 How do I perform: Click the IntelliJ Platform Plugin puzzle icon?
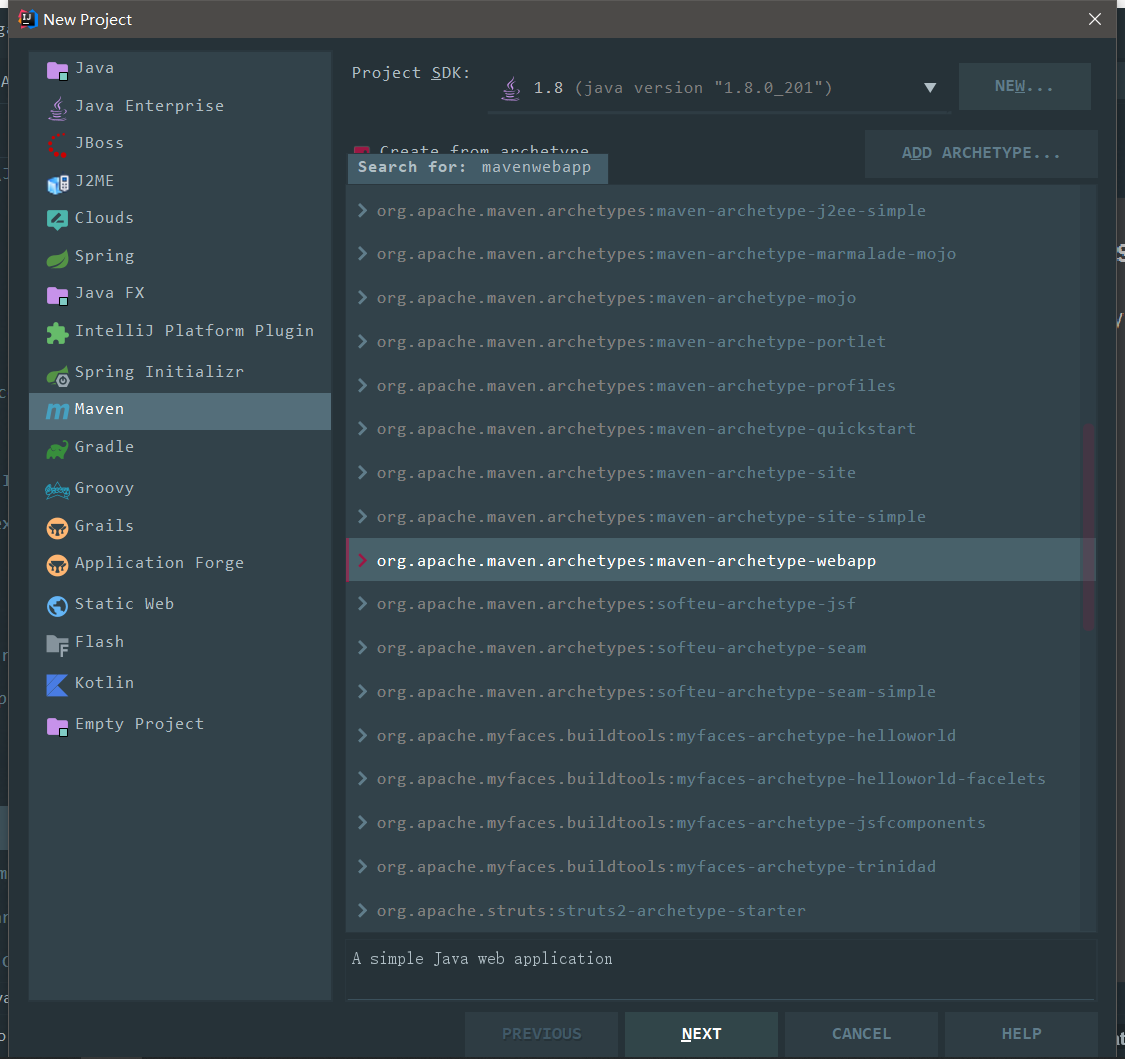tap(57, 332)
